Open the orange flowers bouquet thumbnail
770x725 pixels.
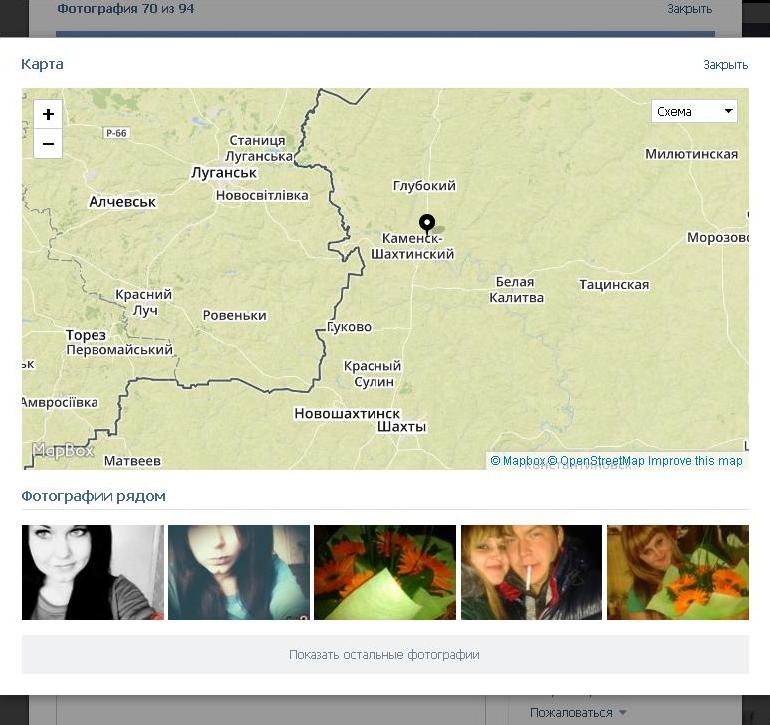[x=385, y=572]
